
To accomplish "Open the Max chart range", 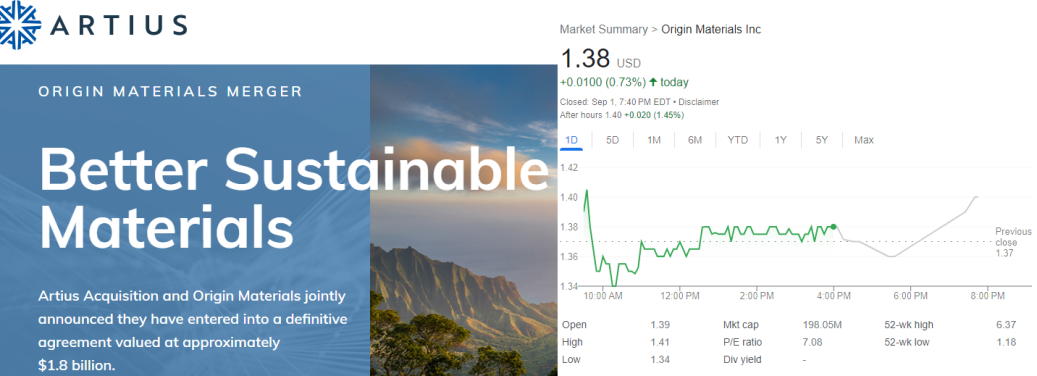I will pos(864,140).
